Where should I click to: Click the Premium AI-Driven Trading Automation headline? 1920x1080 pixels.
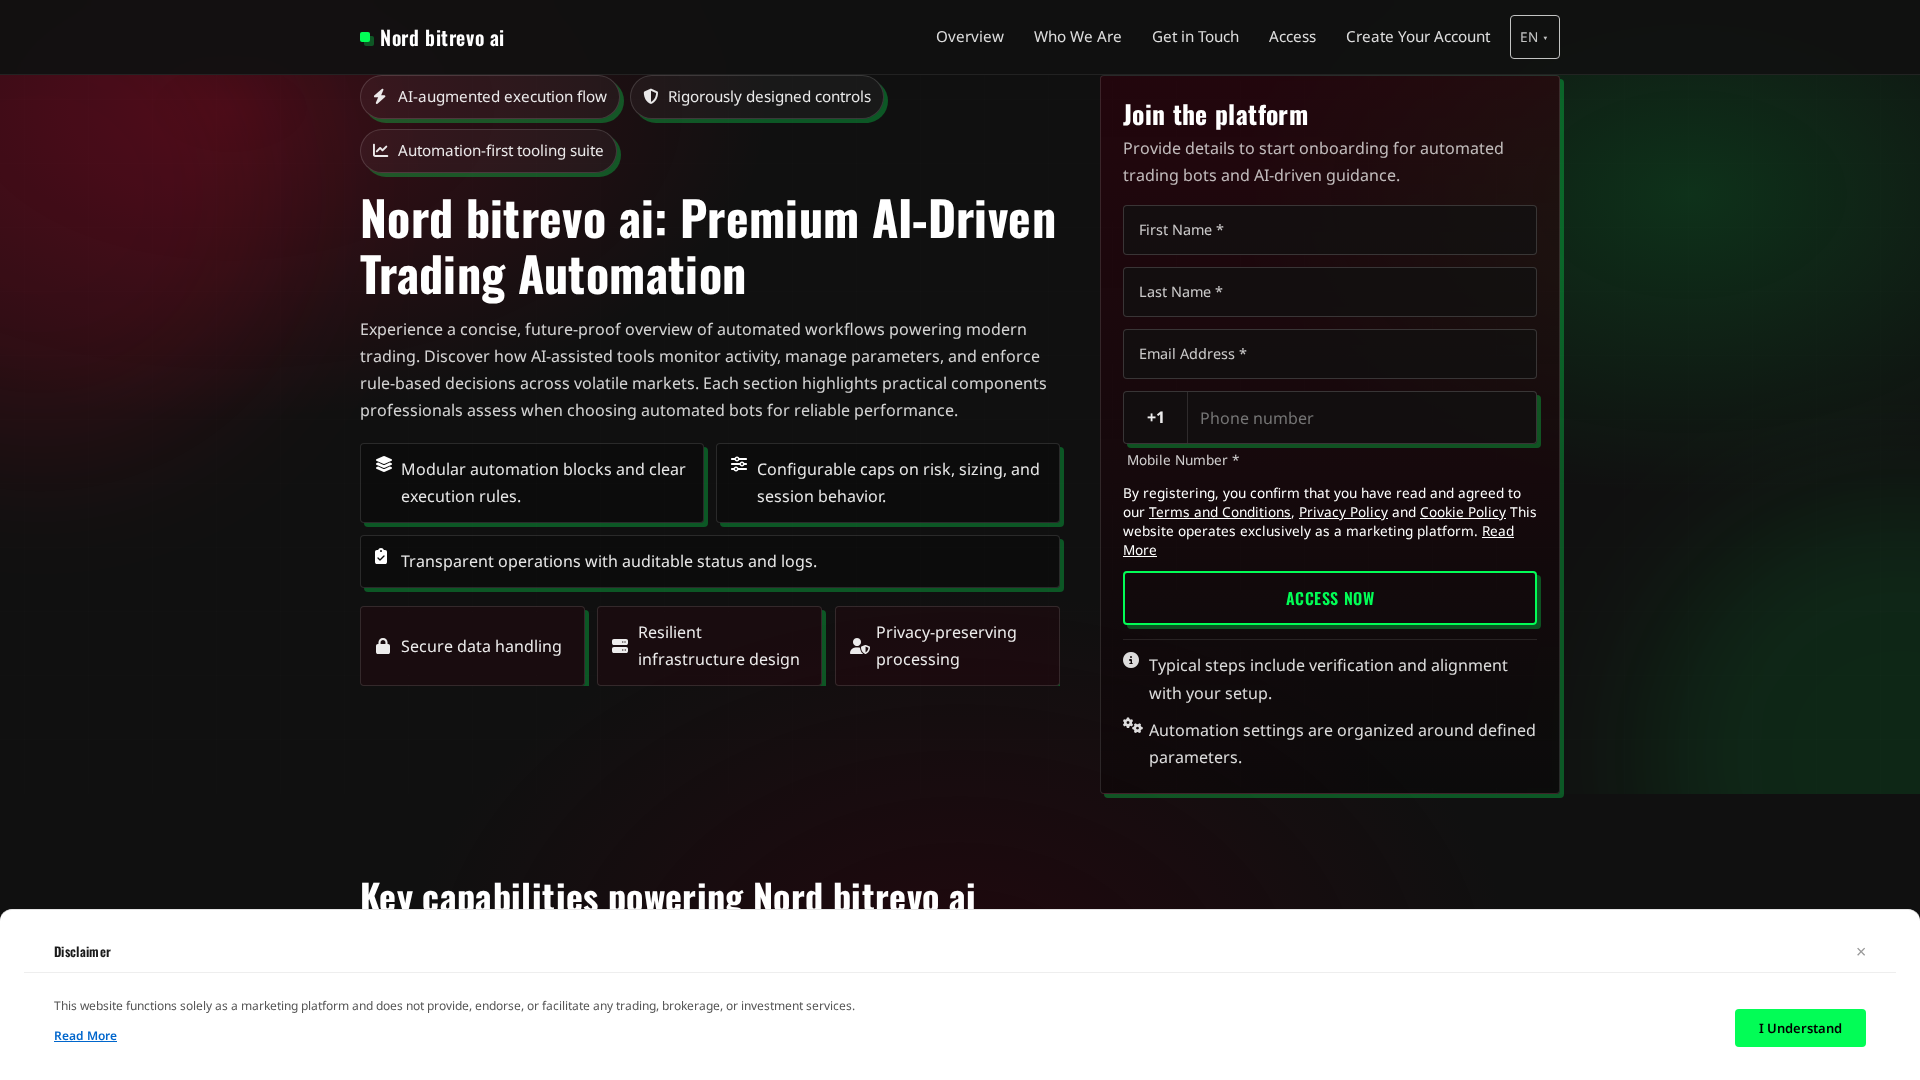click(708, 246)
